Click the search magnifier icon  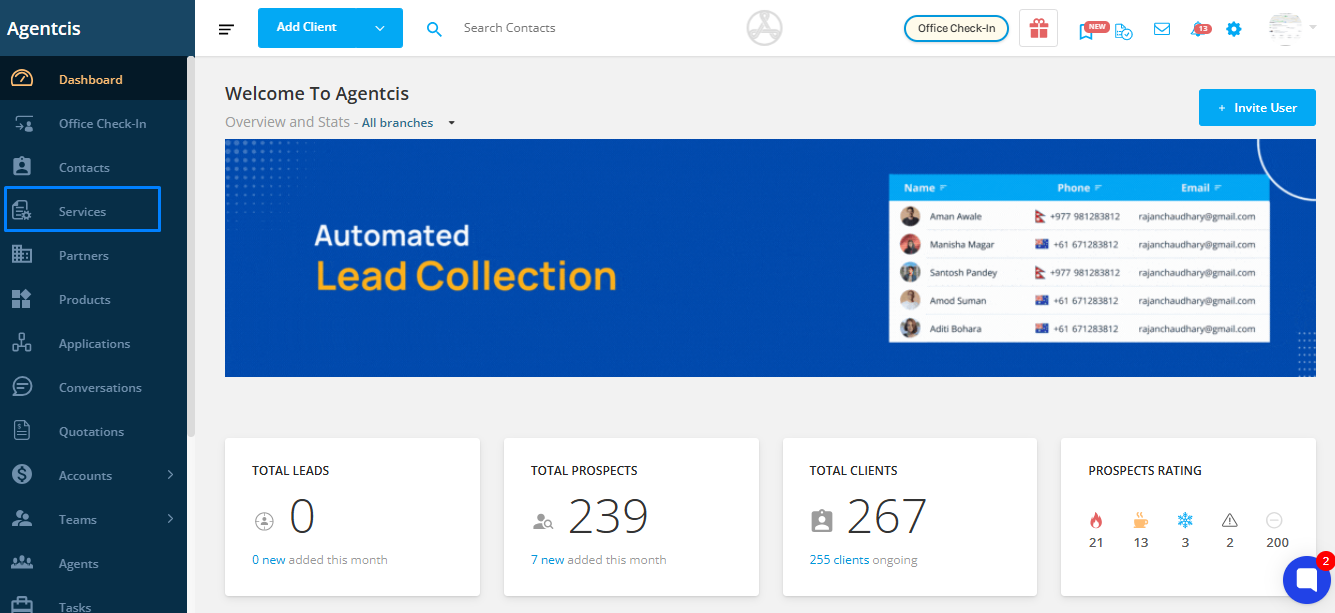click(x=434, y=29)
